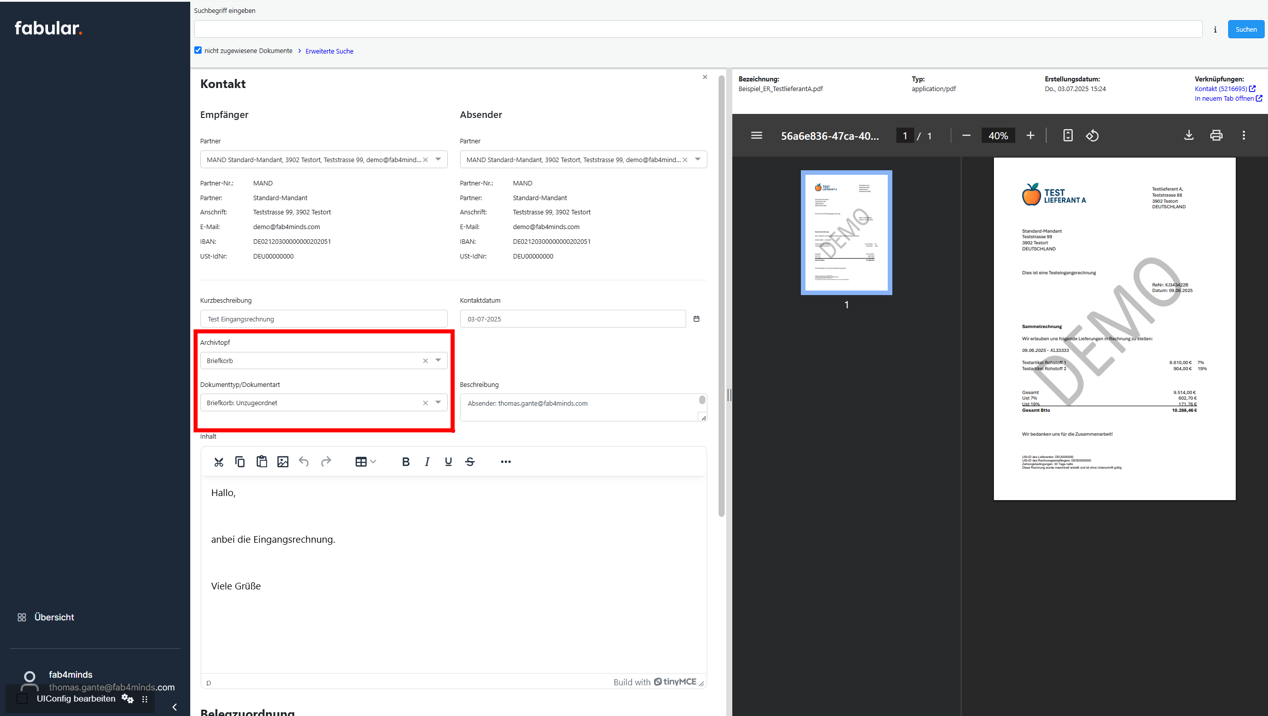The height and width of the screenshot is (716, 1268).
Task: Open the PDF viewer sidebar menu
Action: [x=757, y=136]
